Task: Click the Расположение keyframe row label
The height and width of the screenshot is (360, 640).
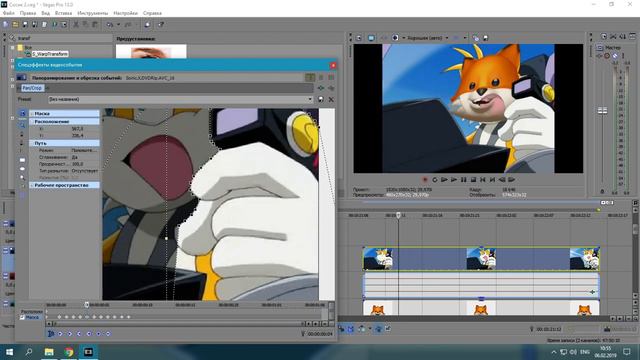Action: point(32,311)
